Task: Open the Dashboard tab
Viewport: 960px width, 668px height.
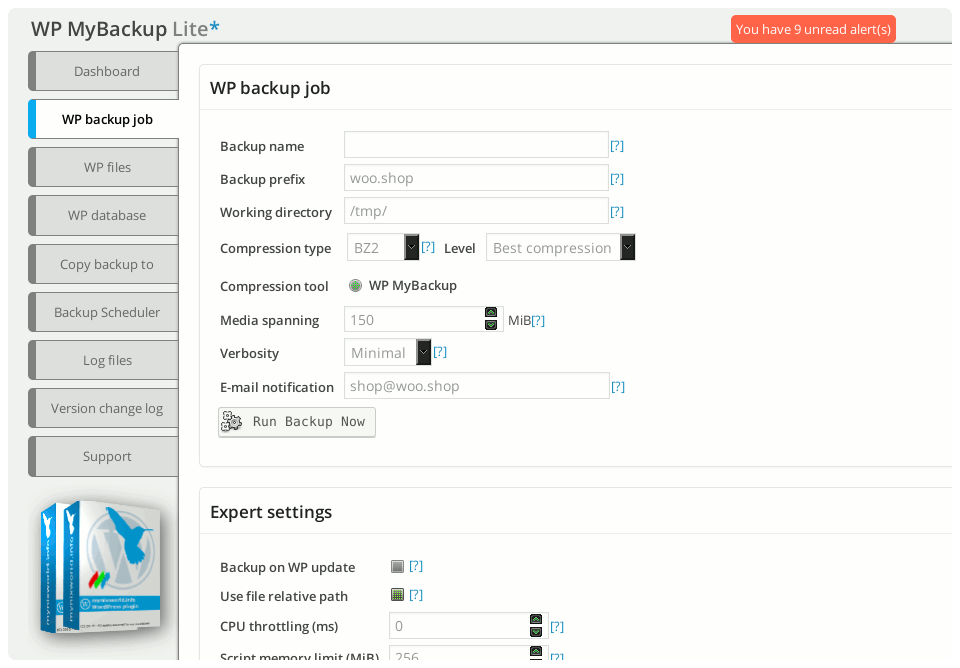Action: (x=104, y=72)
